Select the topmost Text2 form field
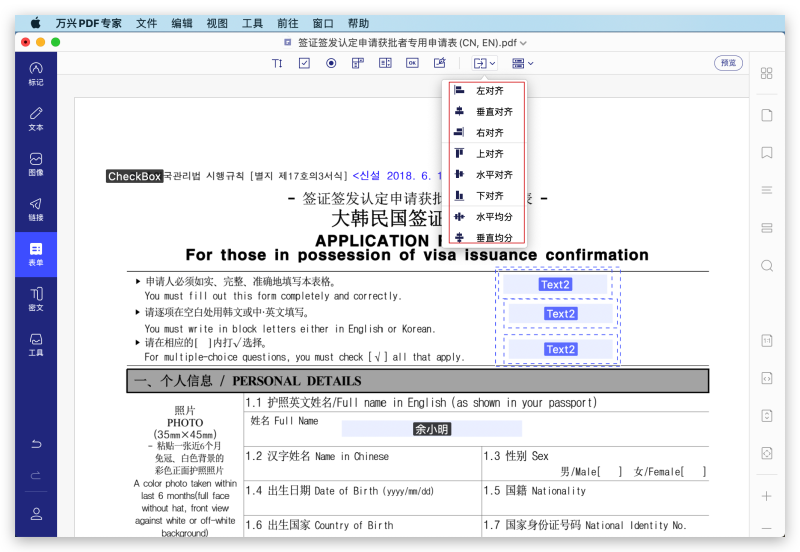This screenshot has width=800, height=552. (556, 285)
